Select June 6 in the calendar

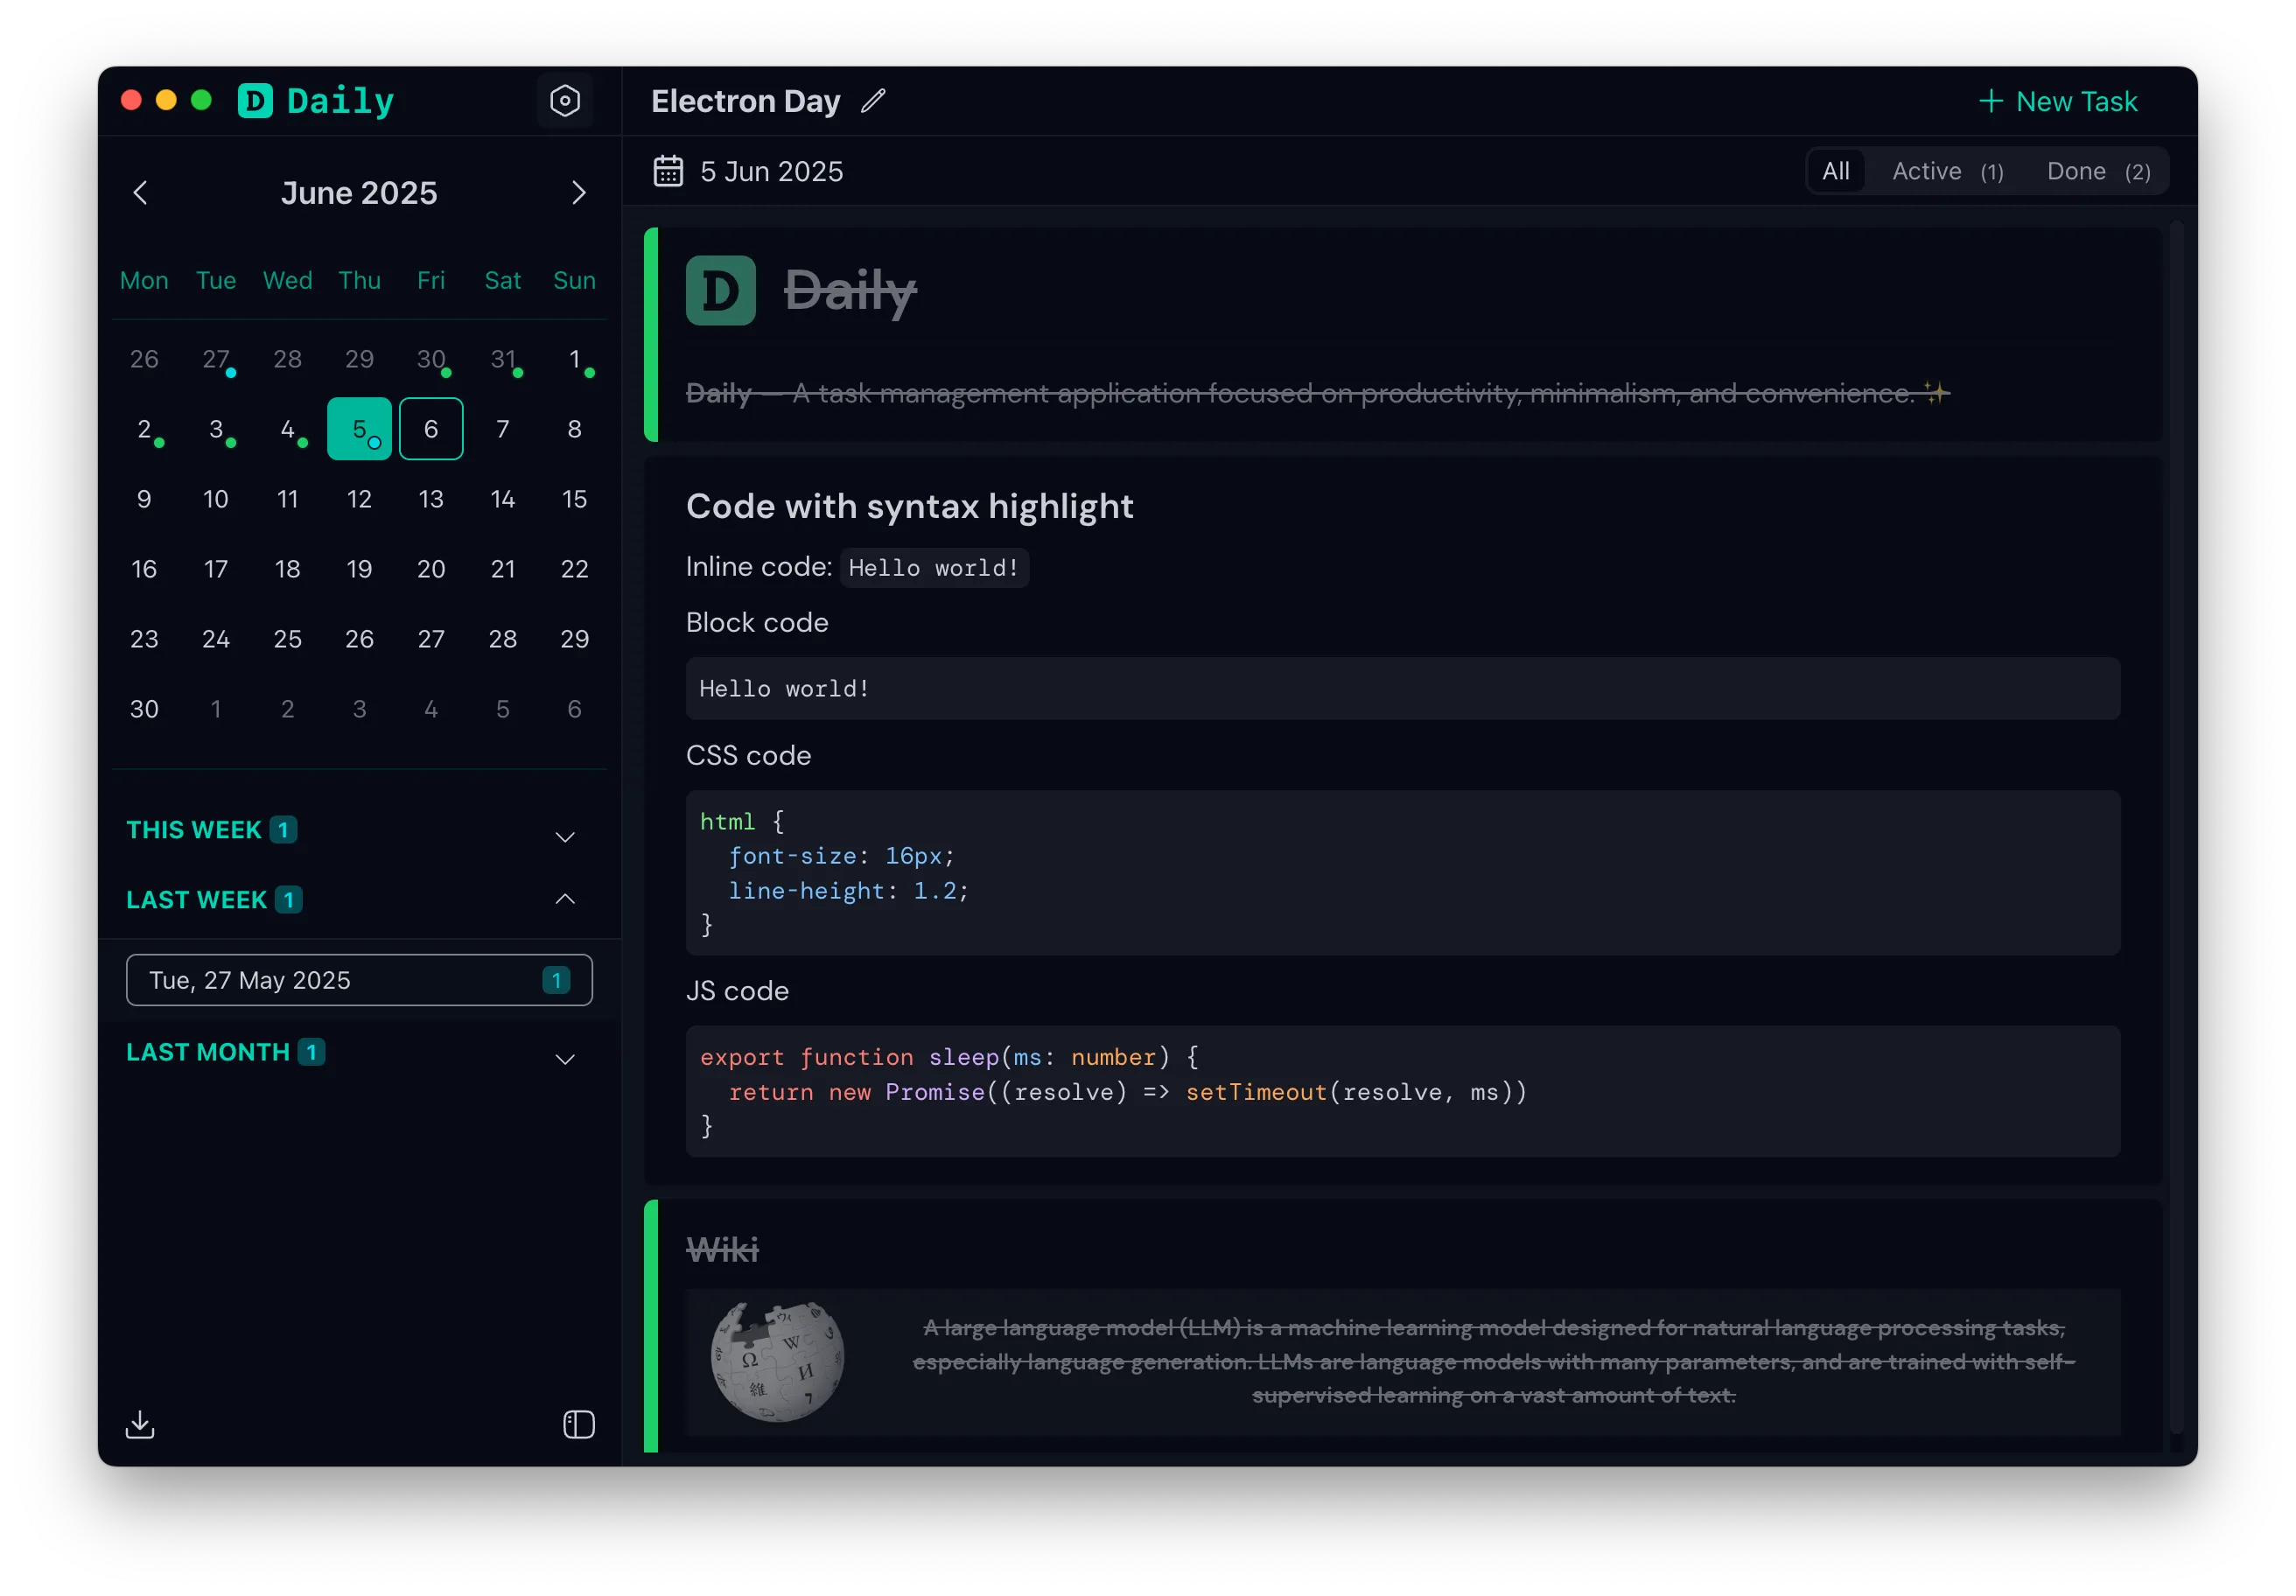pos(431,429)
